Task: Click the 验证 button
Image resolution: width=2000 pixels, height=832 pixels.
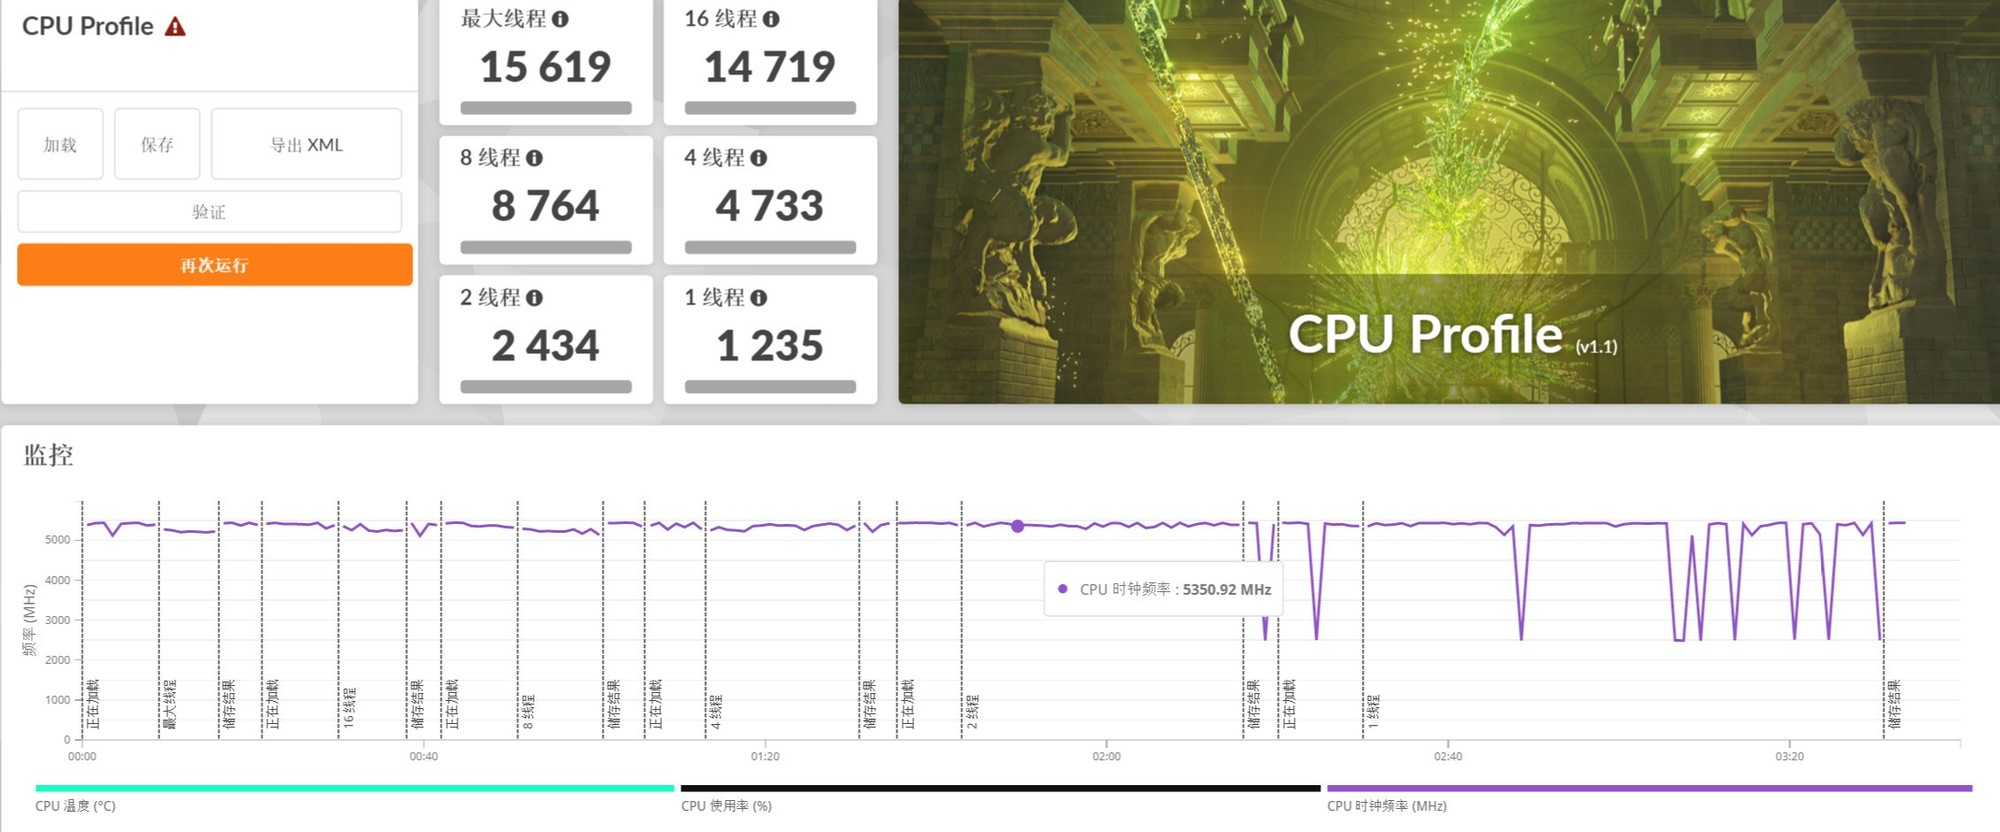Action: [x=209, y=212]
